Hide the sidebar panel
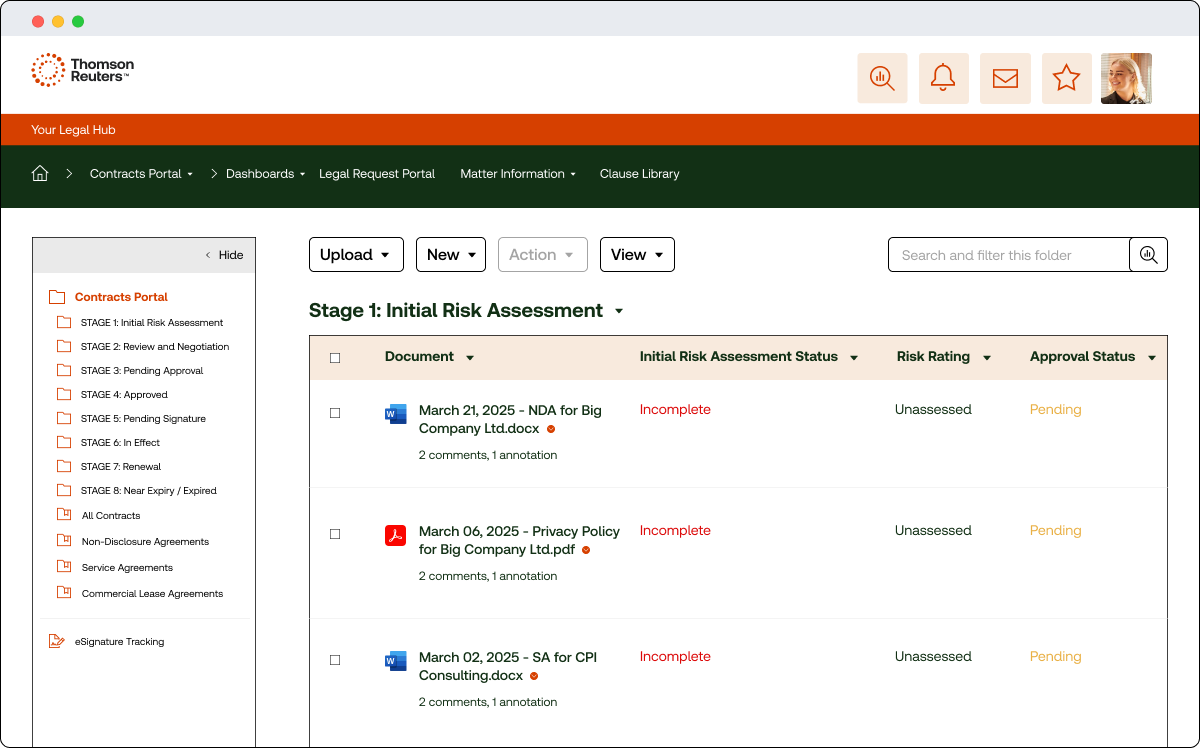This screenshot has width=1200, height=748. 224,255
